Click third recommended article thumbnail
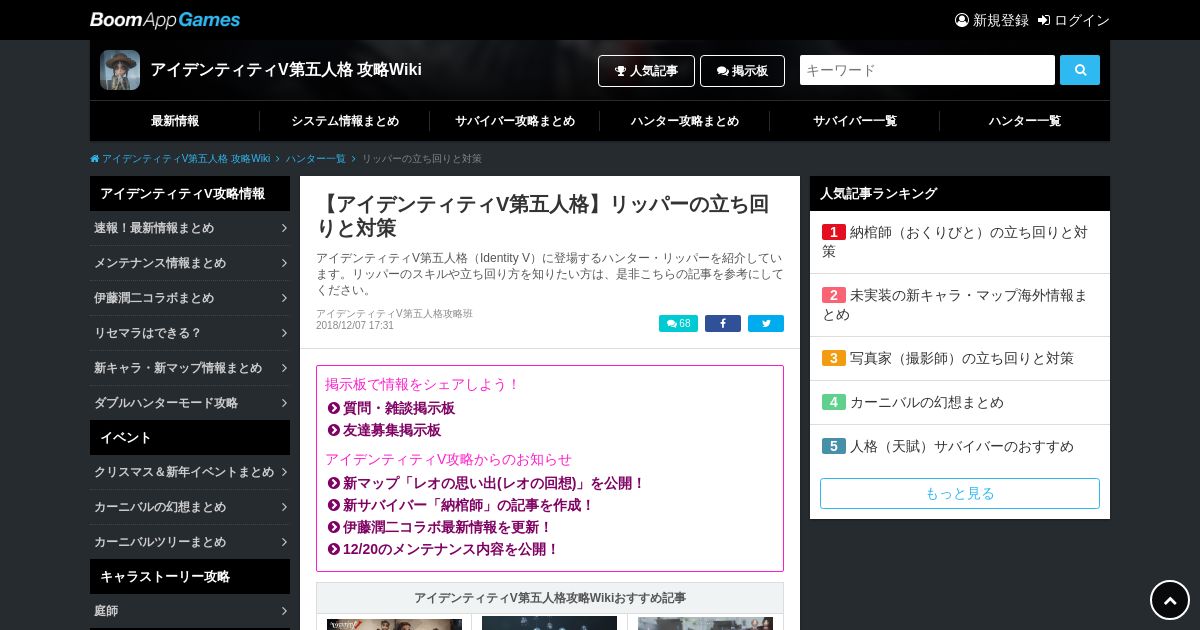The height and width of the screenshot is (630, 1200). click(x=705, y=624)
